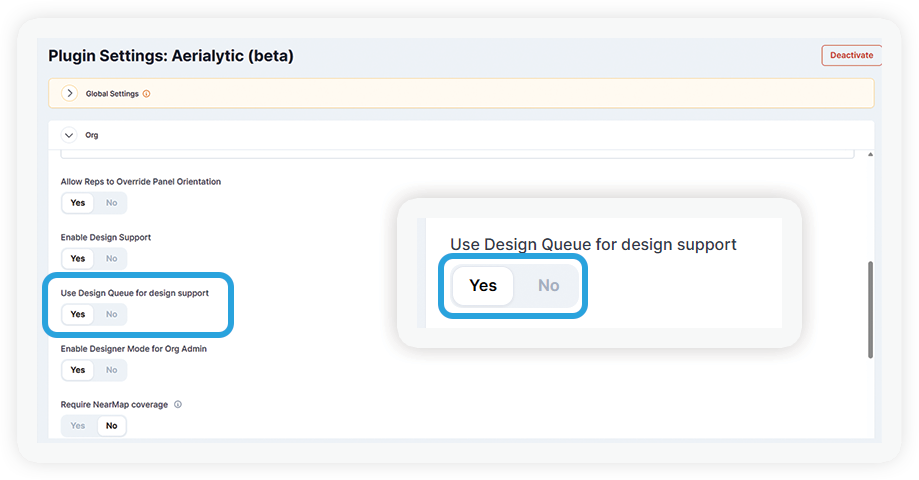Expand the Global Settings section chevron
Image resolution: width=919 pixels, height=480 pixels.
tap(69, 93)
